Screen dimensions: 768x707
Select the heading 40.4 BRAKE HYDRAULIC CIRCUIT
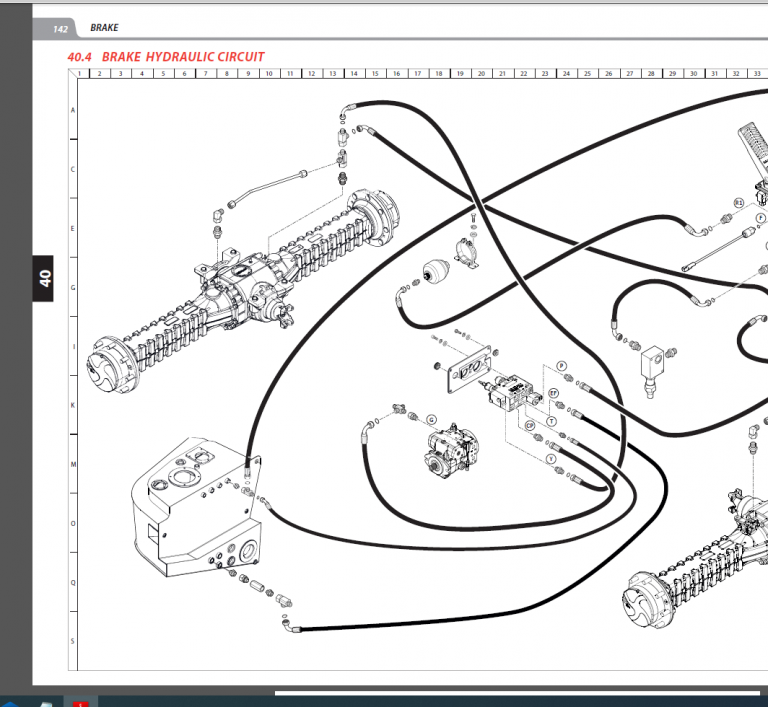coord(166,57)
